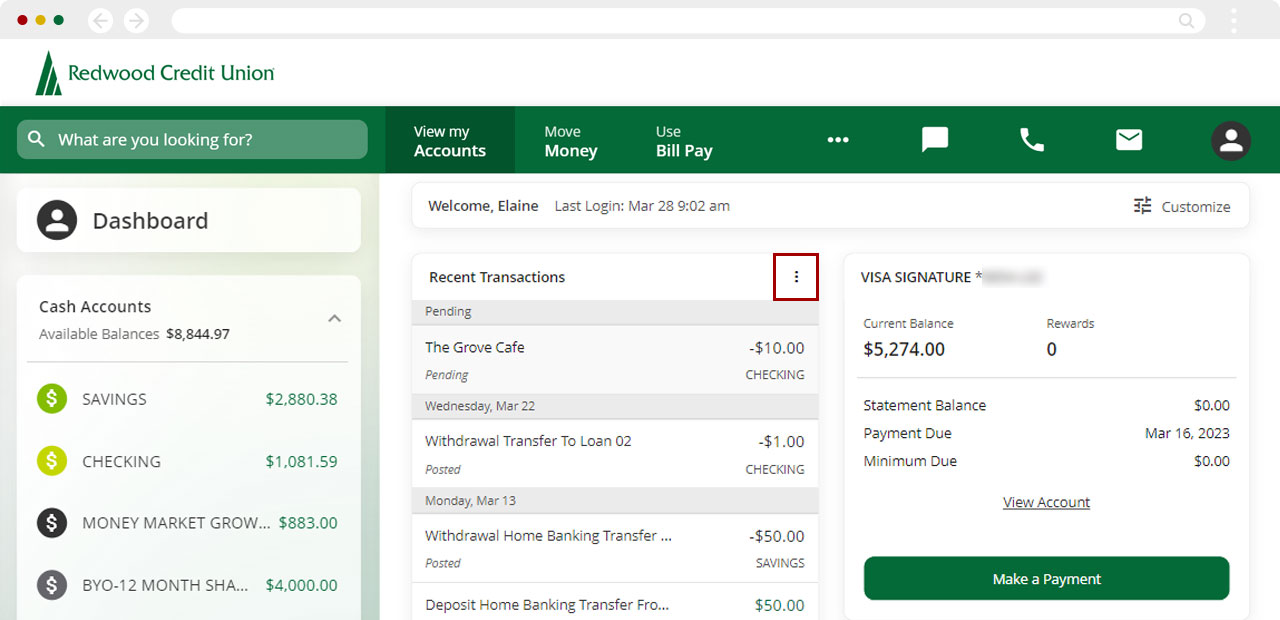The width and height of the screenshot is (1280, 620).
Task: Click the $1,081.59 checking balance
Action: pos(301,461)
